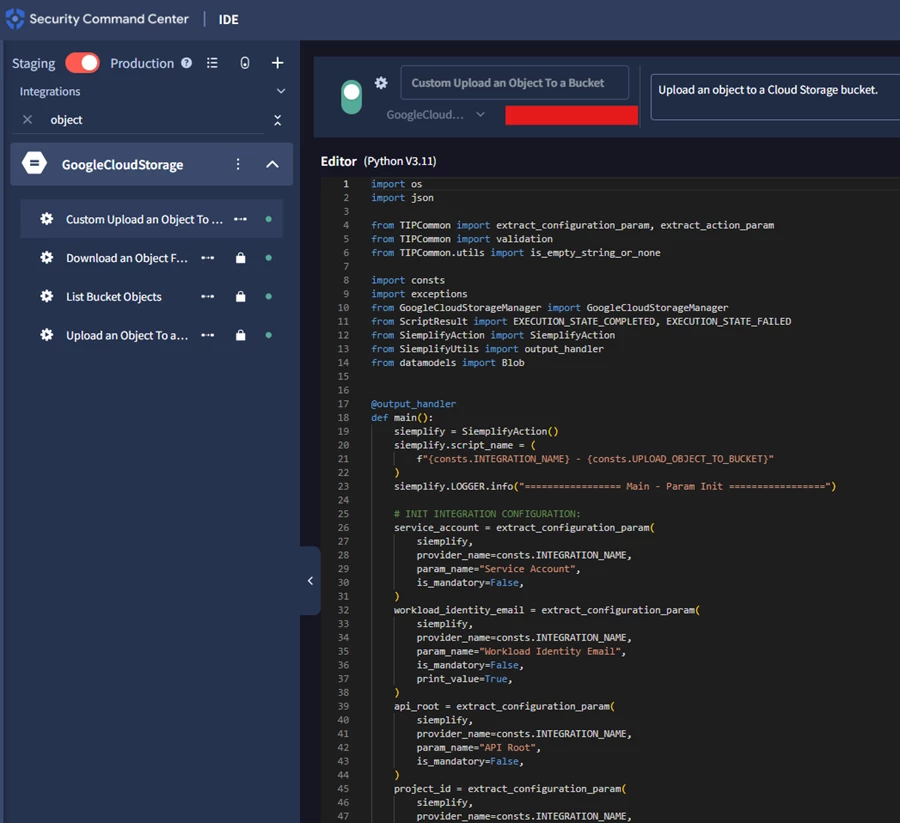The width and height of the screenshot is (900, 823).
Task: Edit the Custom Upload an Object To a Bucket name field
Action: coord(514,83)
